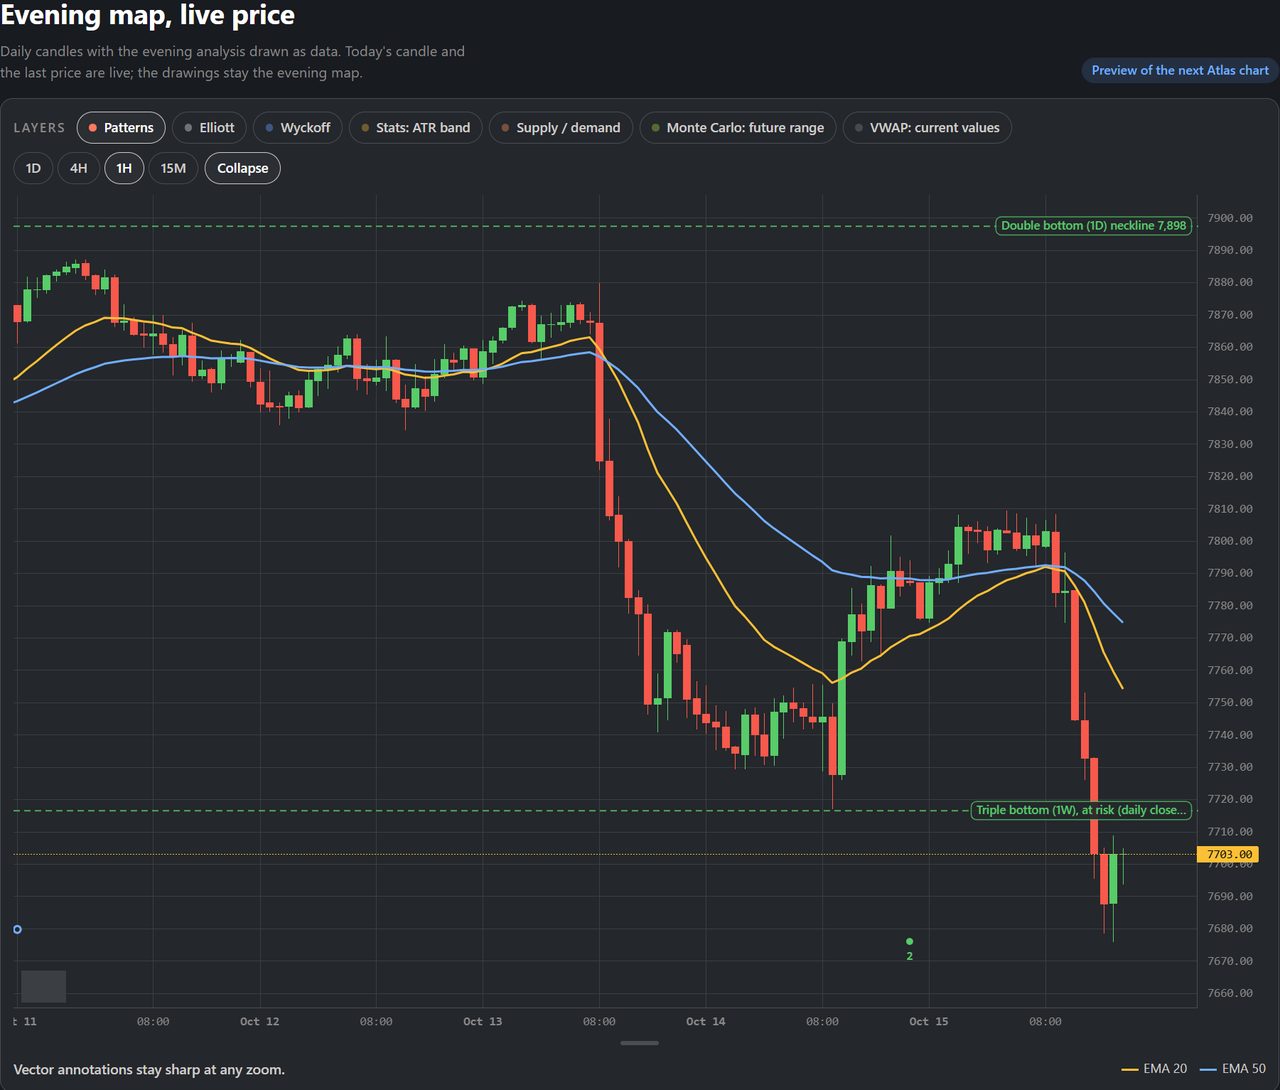Enable the Wyckoff layer
The height and width of the screenshot is (1090, 1280).
298,128
